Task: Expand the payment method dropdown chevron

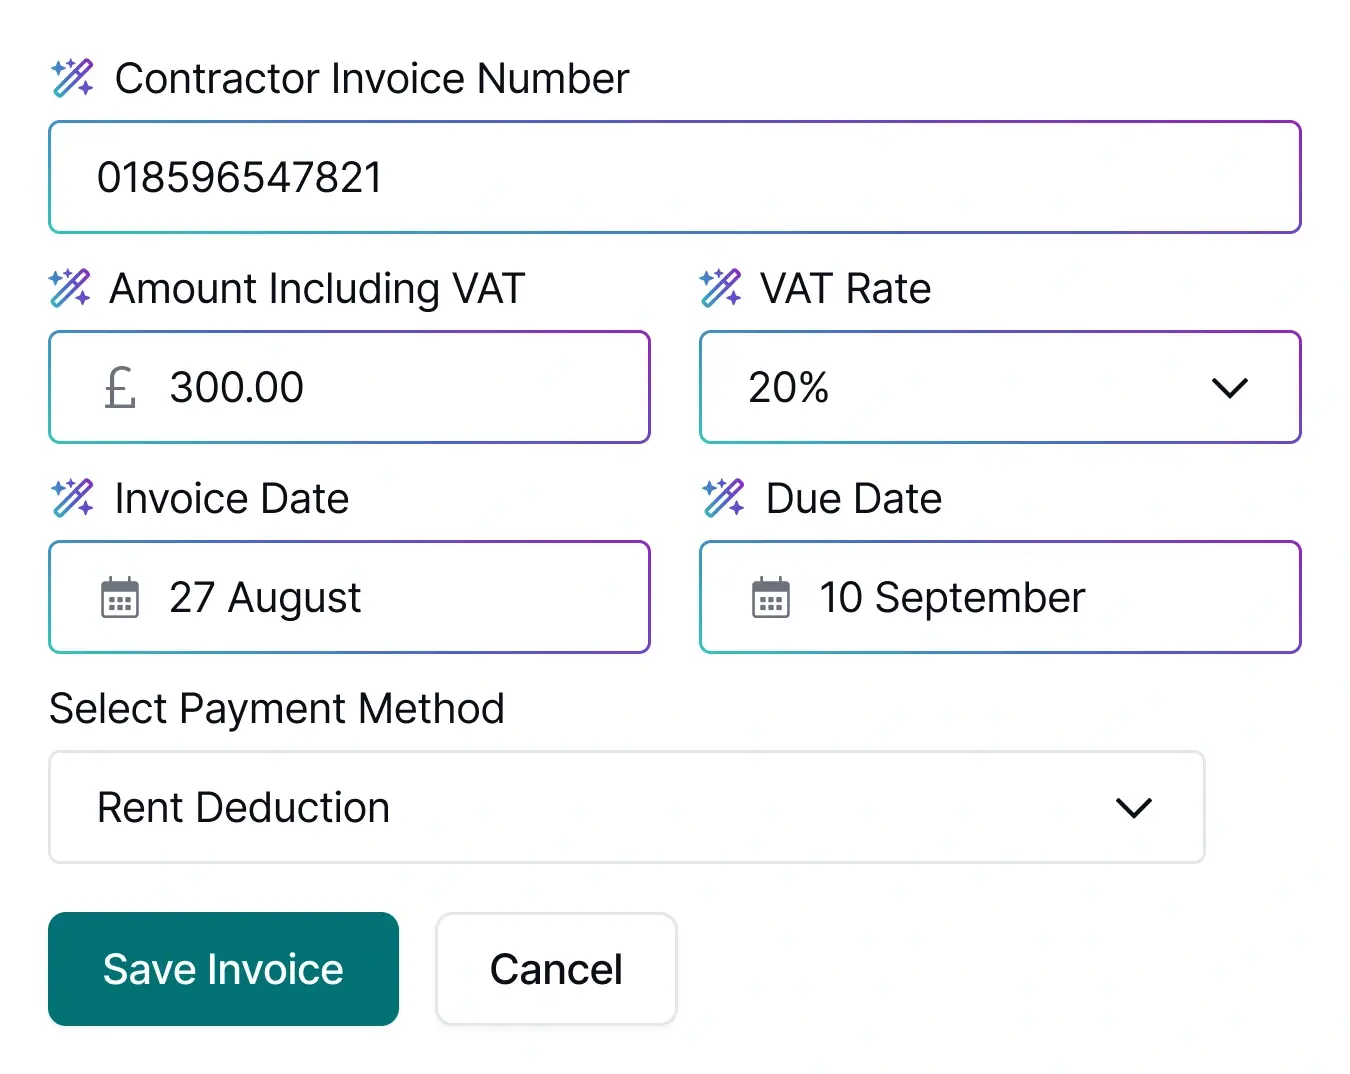Action: pyautogui.click(x=1134, y=807)
